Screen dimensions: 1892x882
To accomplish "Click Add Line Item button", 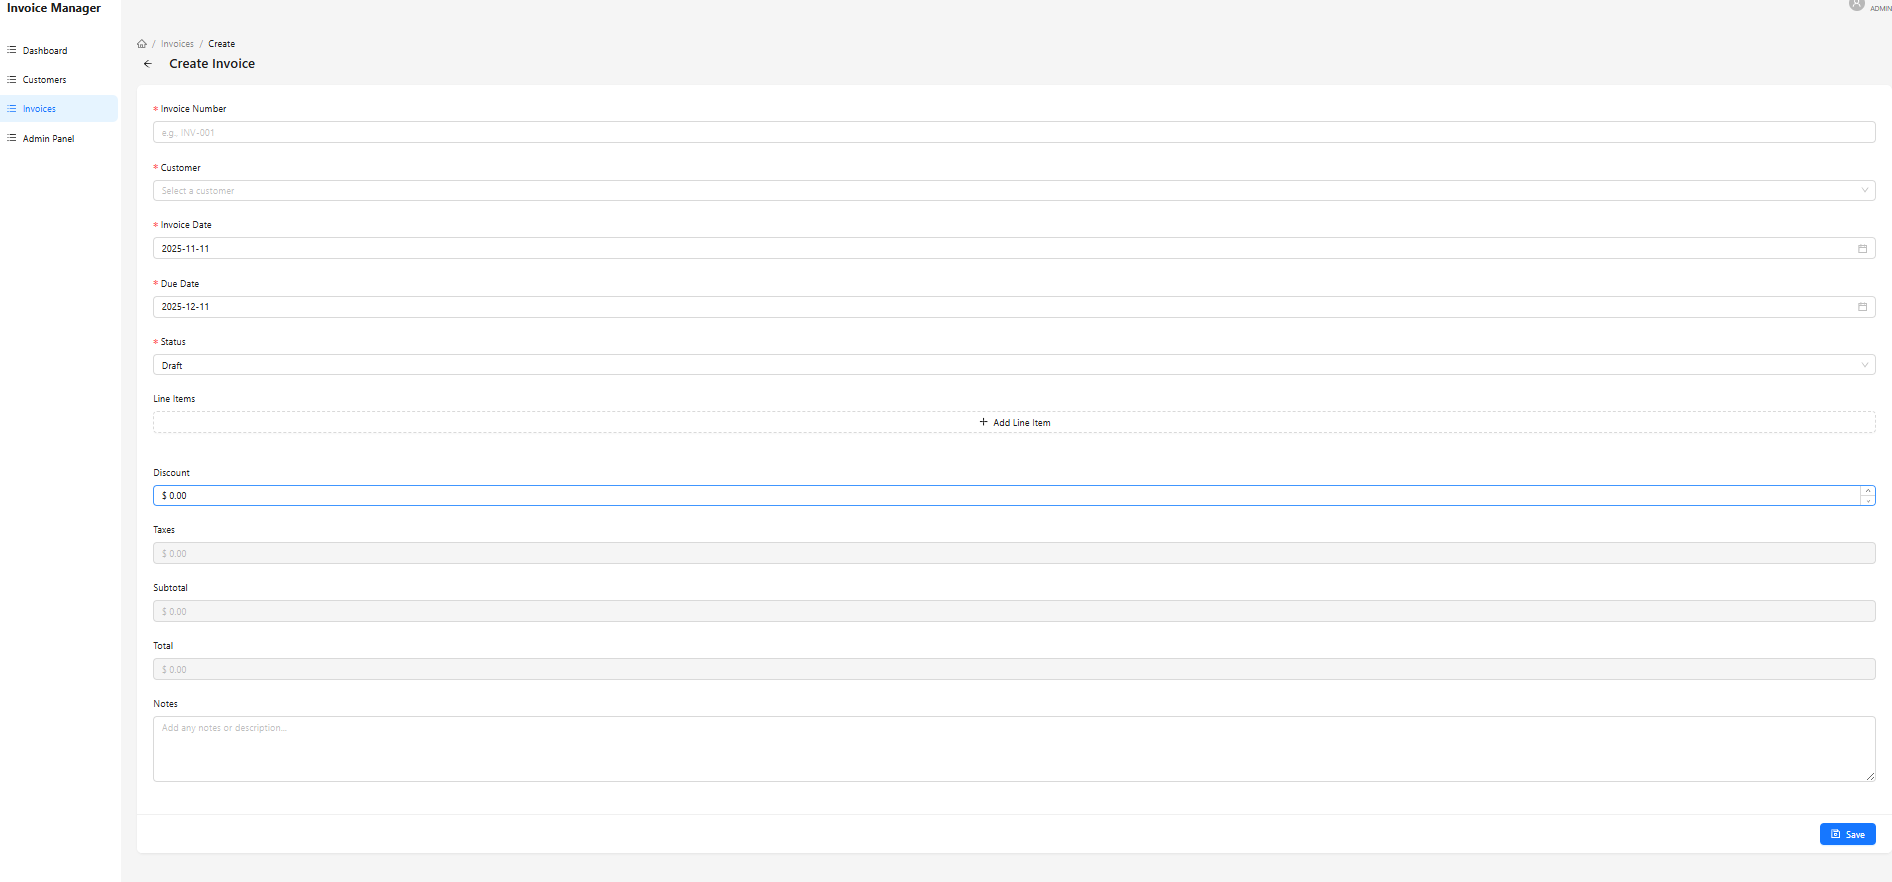I will pyautogui.click(x=1014, y=423).
